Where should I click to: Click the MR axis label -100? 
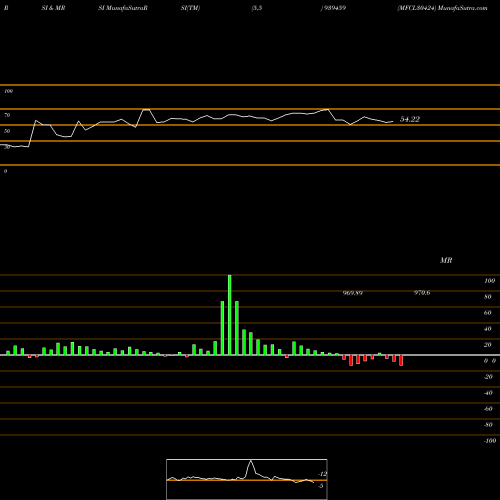[490, 441]
